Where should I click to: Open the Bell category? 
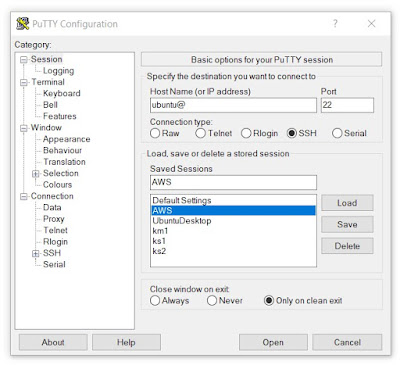[50, 105]
